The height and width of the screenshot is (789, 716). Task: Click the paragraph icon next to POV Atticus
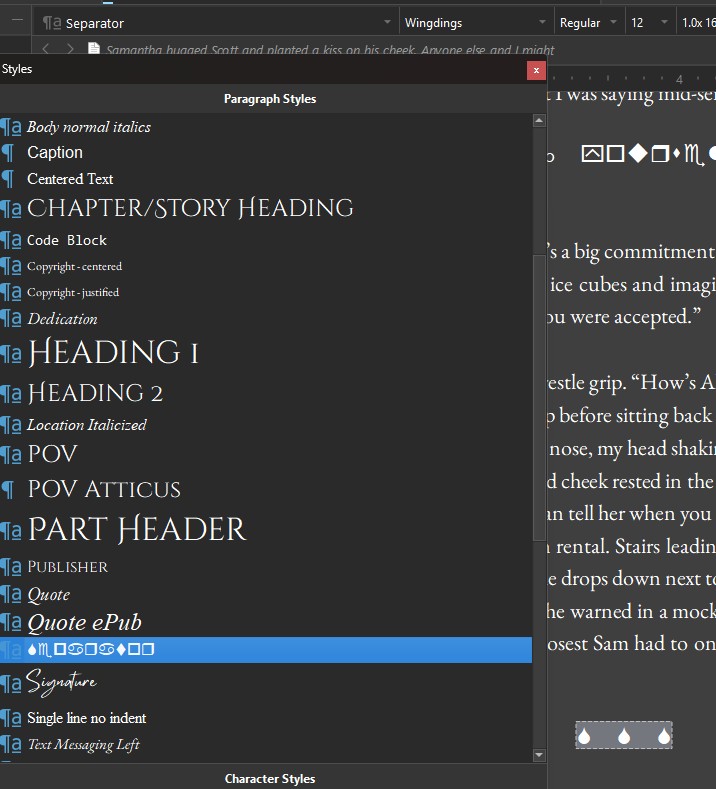coord(9,490)
